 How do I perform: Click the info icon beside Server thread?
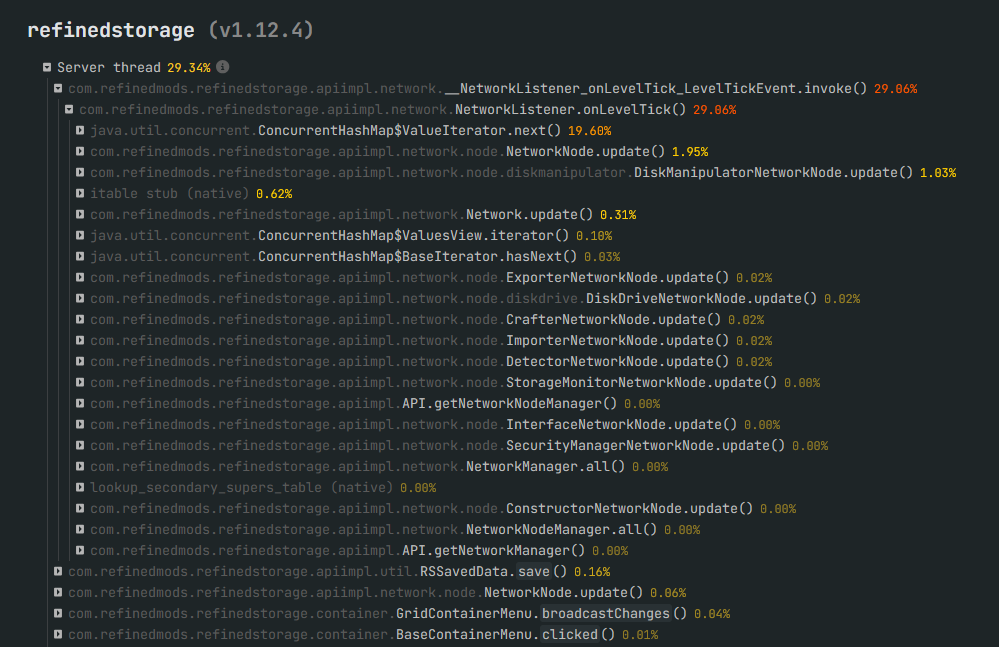click(x=222, y=67)
